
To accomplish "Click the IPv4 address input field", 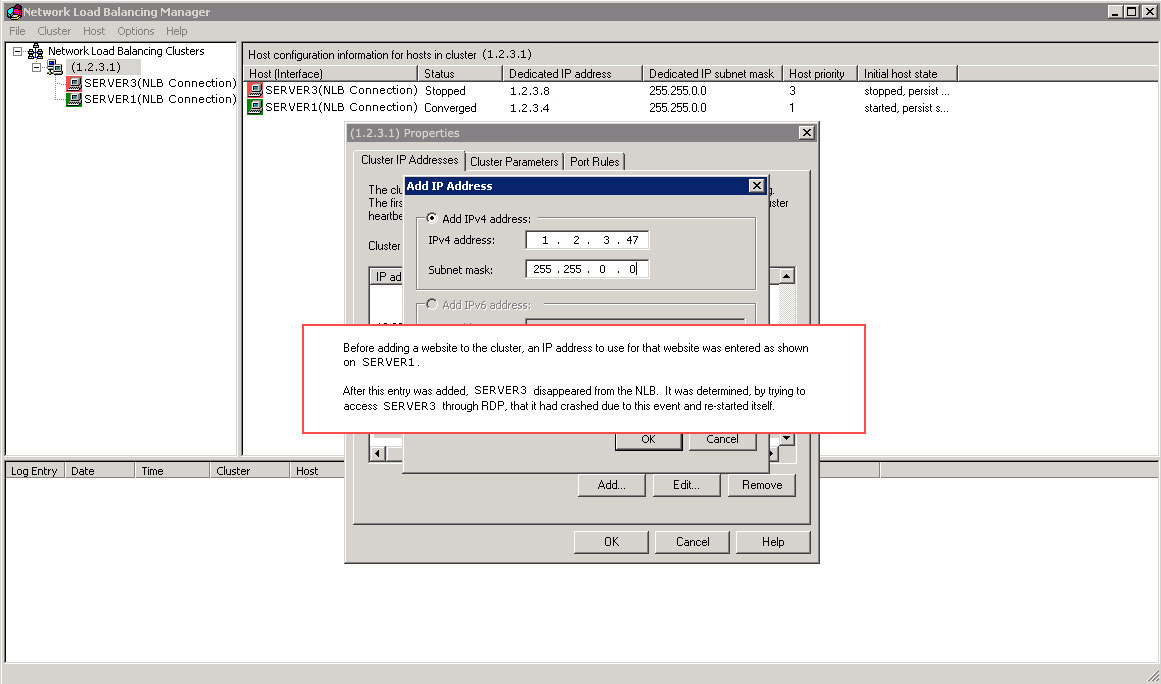I will point(587,240).
